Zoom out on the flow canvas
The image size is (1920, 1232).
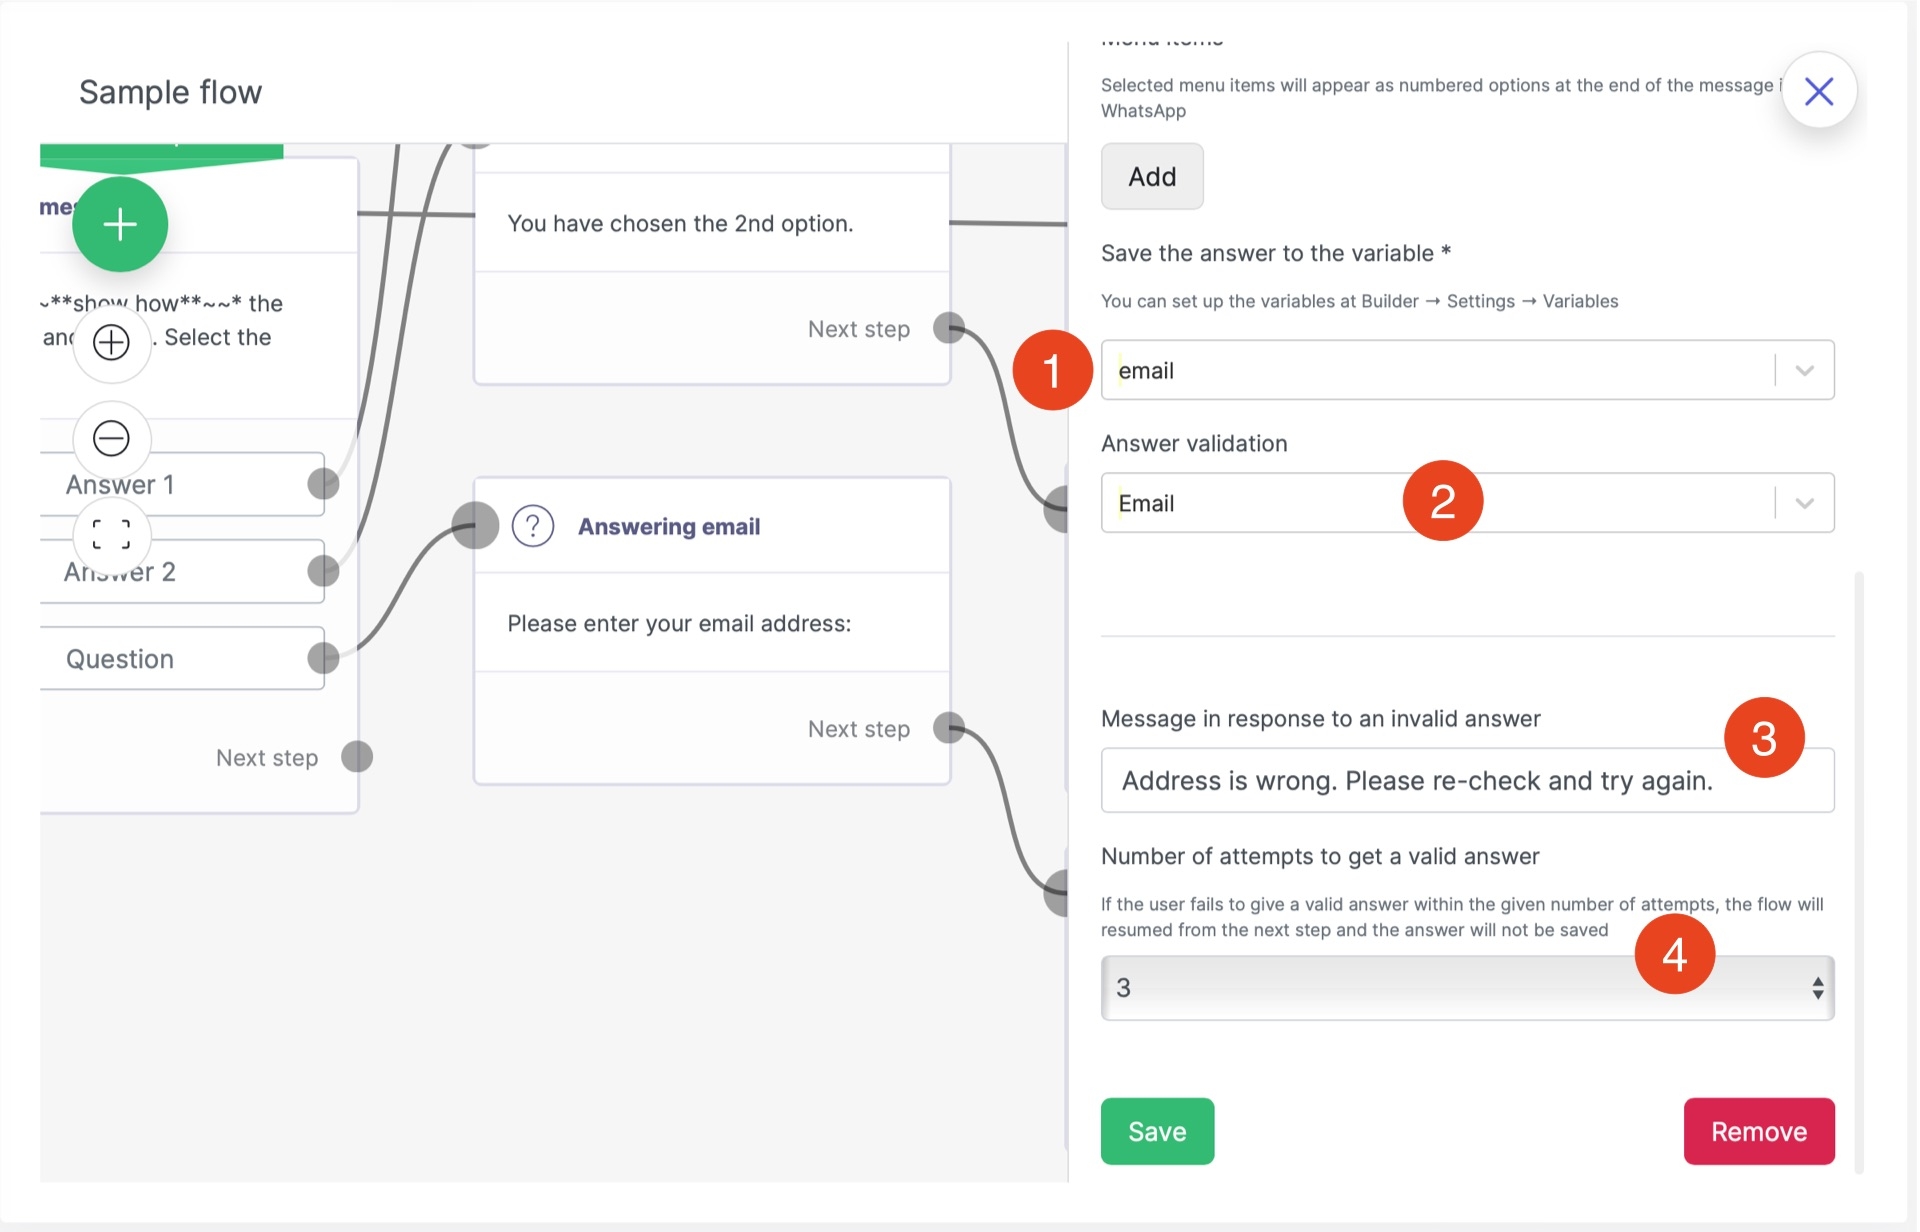click(111, 438)
